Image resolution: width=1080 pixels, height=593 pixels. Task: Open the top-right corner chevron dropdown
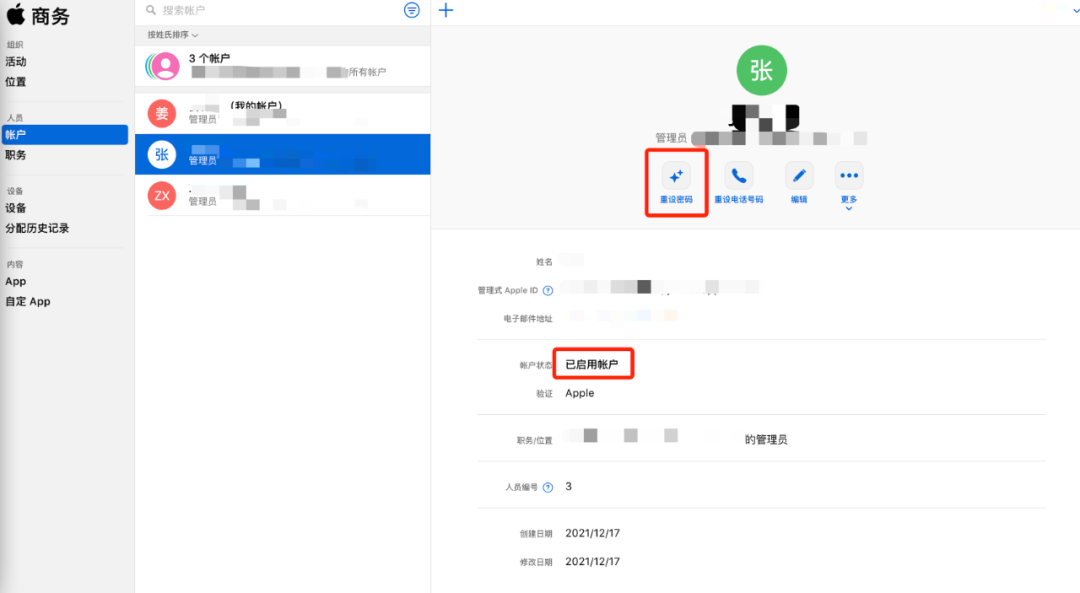[x=1075, y=10]
